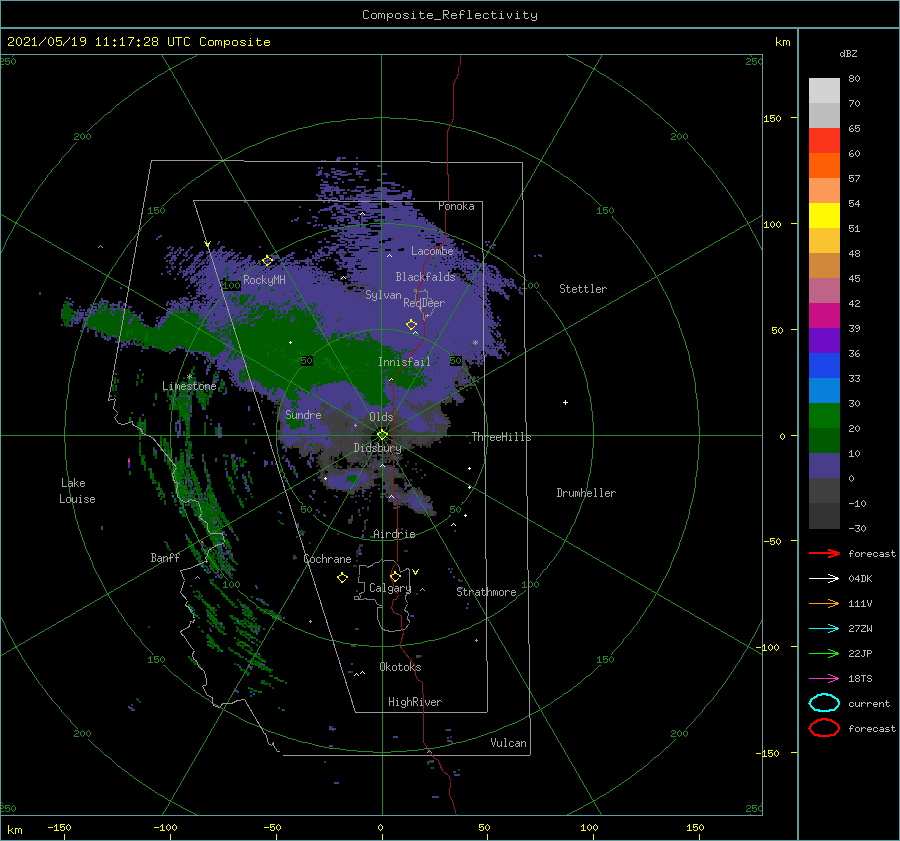The height and width of the screenshot is (841, 900).
Task: Click yellow diamond marker above Calgary label
Action: 395,576
